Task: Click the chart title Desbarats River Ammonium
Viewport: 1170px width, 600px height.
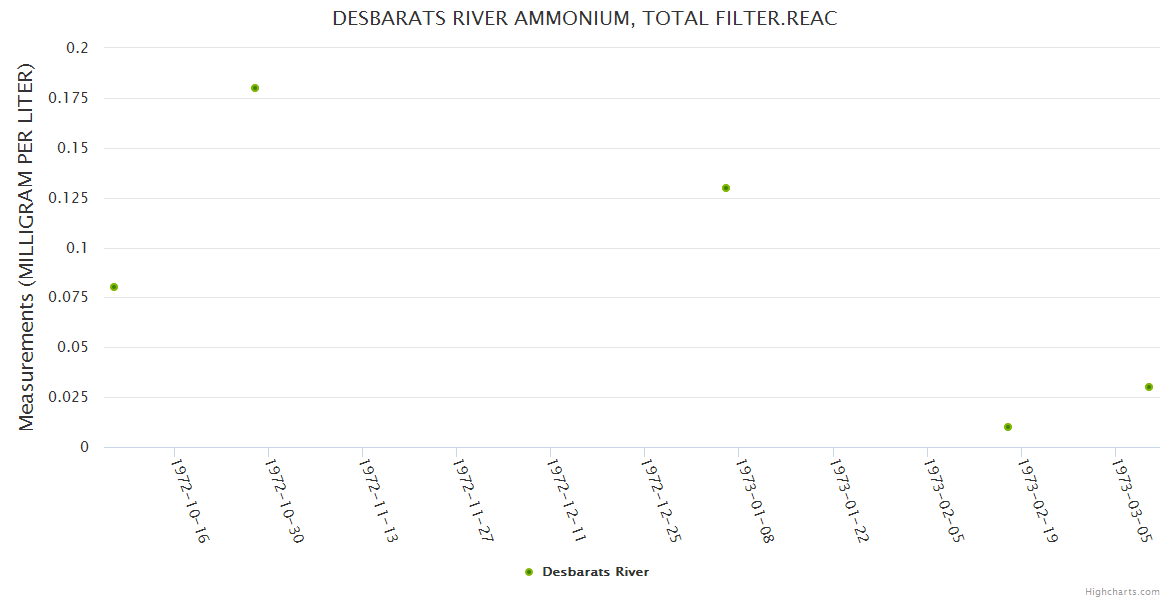Action: [584, 19]
